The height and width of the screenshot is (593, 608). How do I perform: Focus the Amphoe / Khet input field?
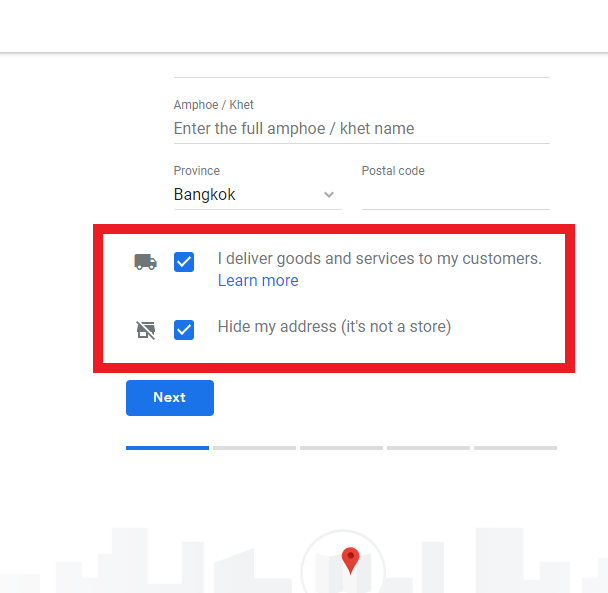pos(362,129)
